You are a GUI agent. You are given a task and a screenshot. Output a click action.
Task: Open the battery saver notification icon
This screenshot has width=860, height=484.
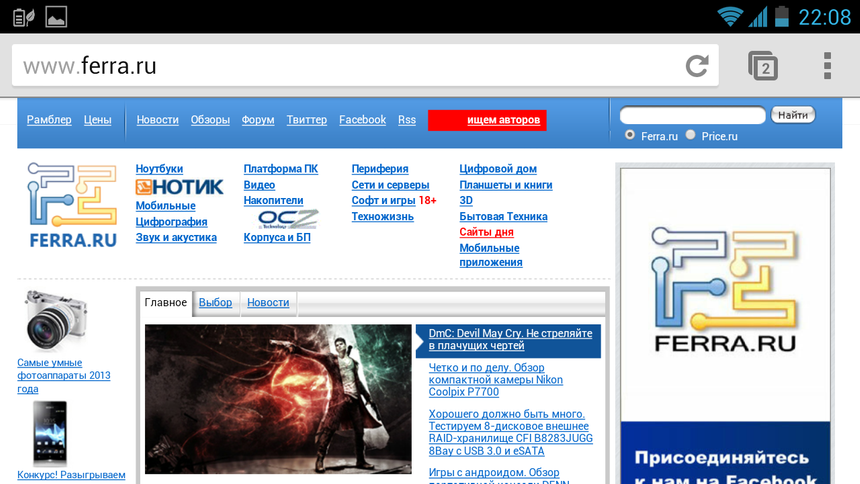pyautogui.click(x=24, y=17)
